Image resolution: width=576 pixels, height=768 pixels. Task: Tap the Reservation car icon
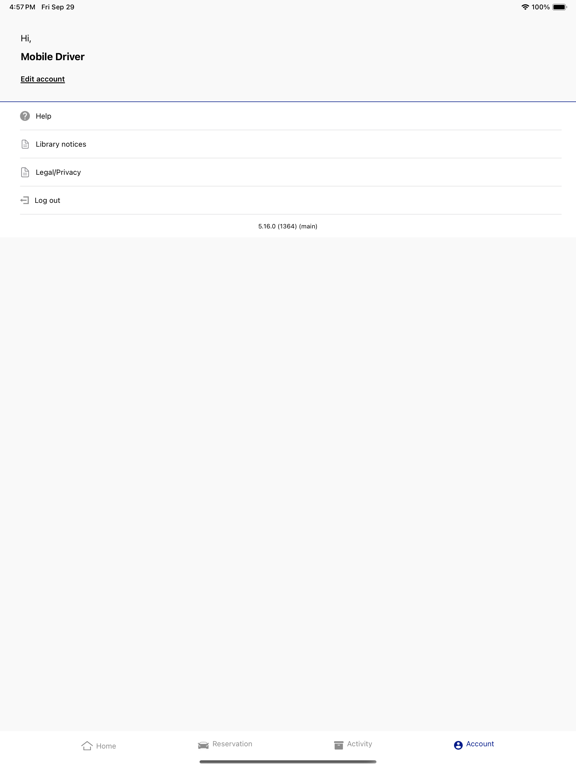coord(203,745)
